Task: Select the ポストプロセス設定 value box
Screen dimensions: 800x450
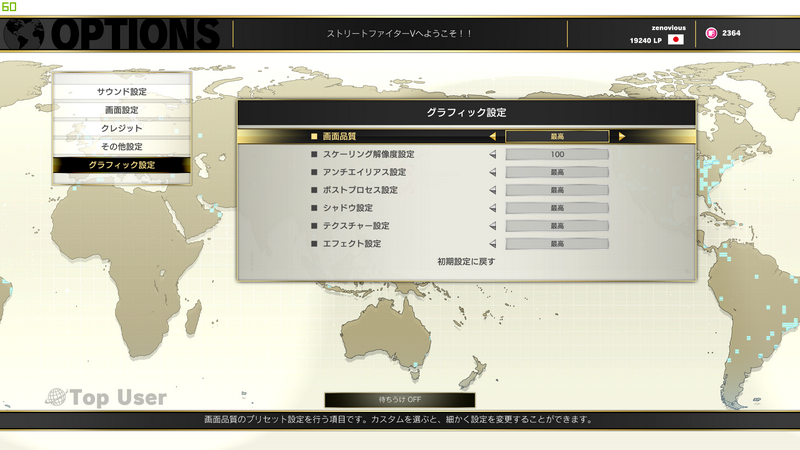Action: tap(557, 190)
